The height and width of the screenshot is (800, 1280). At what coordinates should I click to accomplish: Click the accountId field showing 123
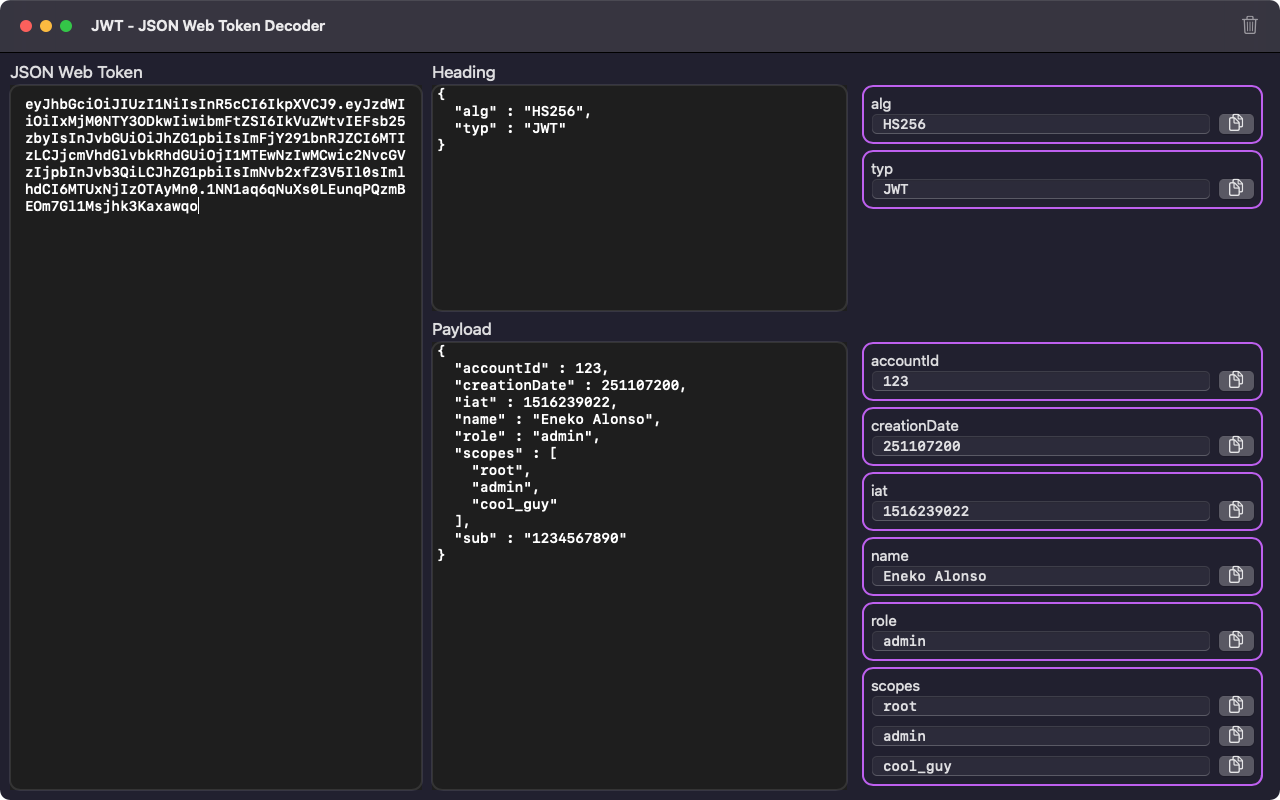click(1040, 381)
